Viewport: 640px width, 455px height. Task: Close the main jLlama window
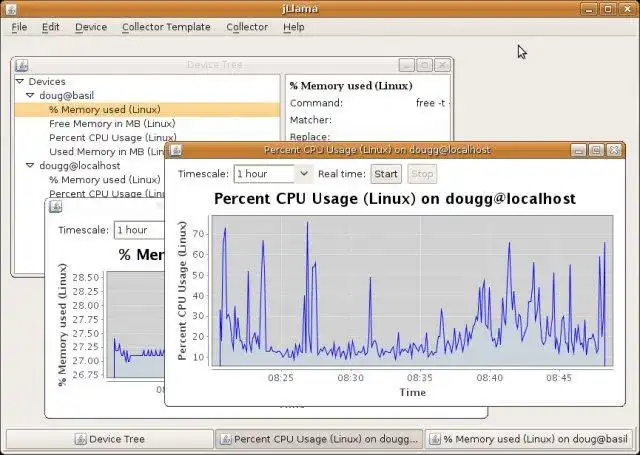[627, 9]
